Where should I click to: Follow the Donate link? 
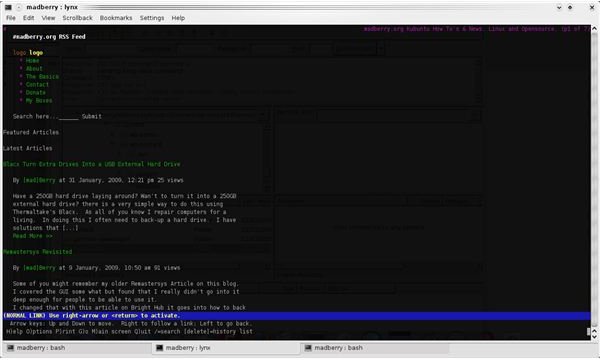pyautogui.click(x=36, y=93)
